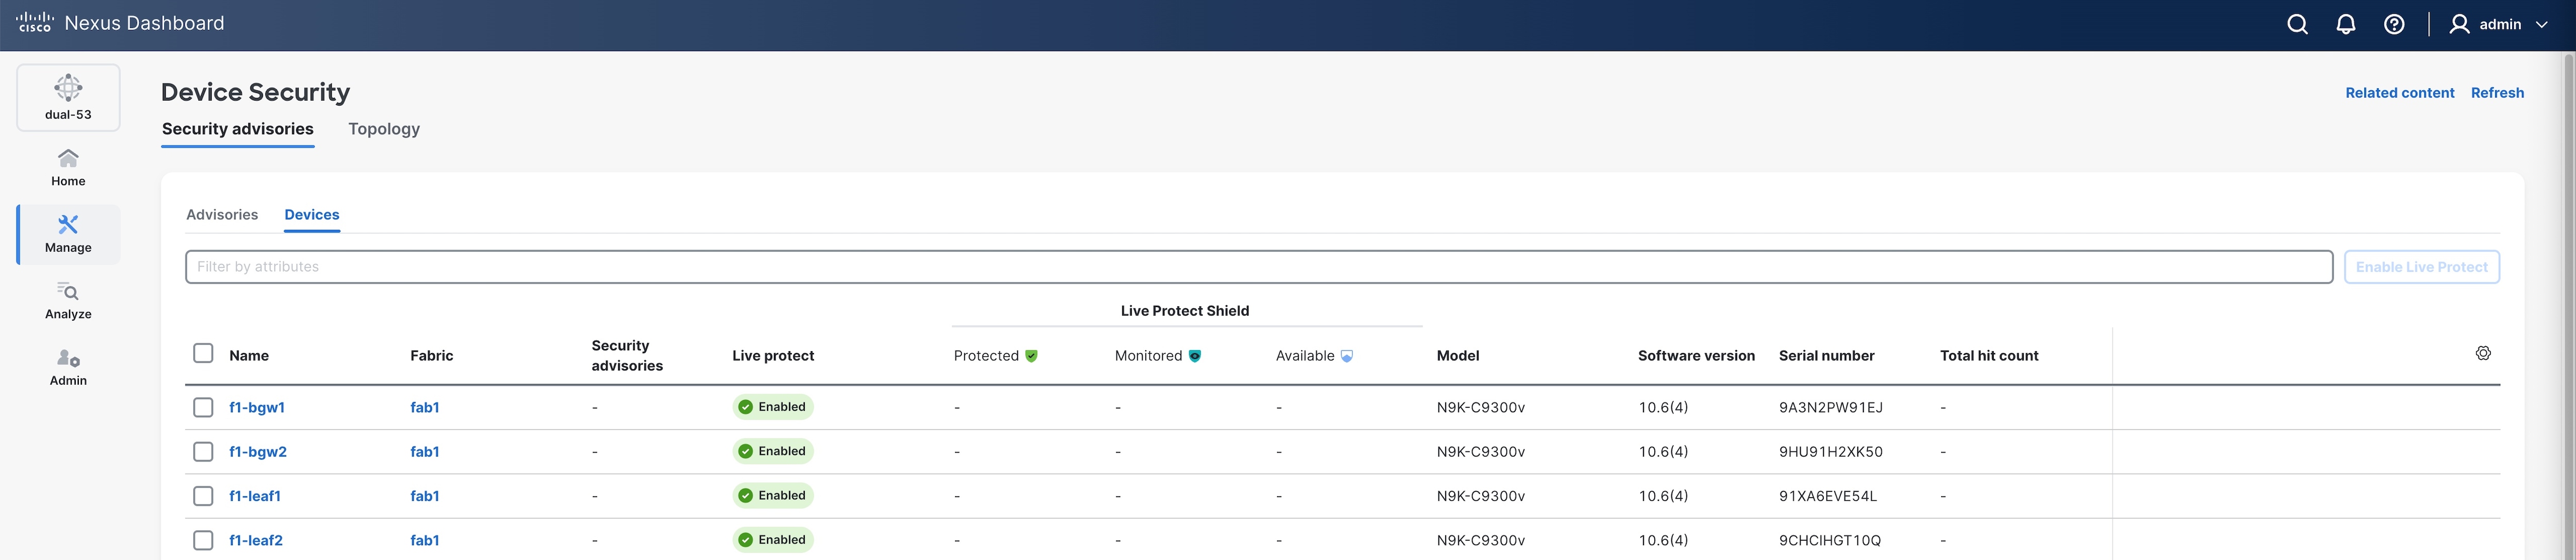
Task: Check the f1-bgw2 row checkbox
Action: click(x=203, y=451)
